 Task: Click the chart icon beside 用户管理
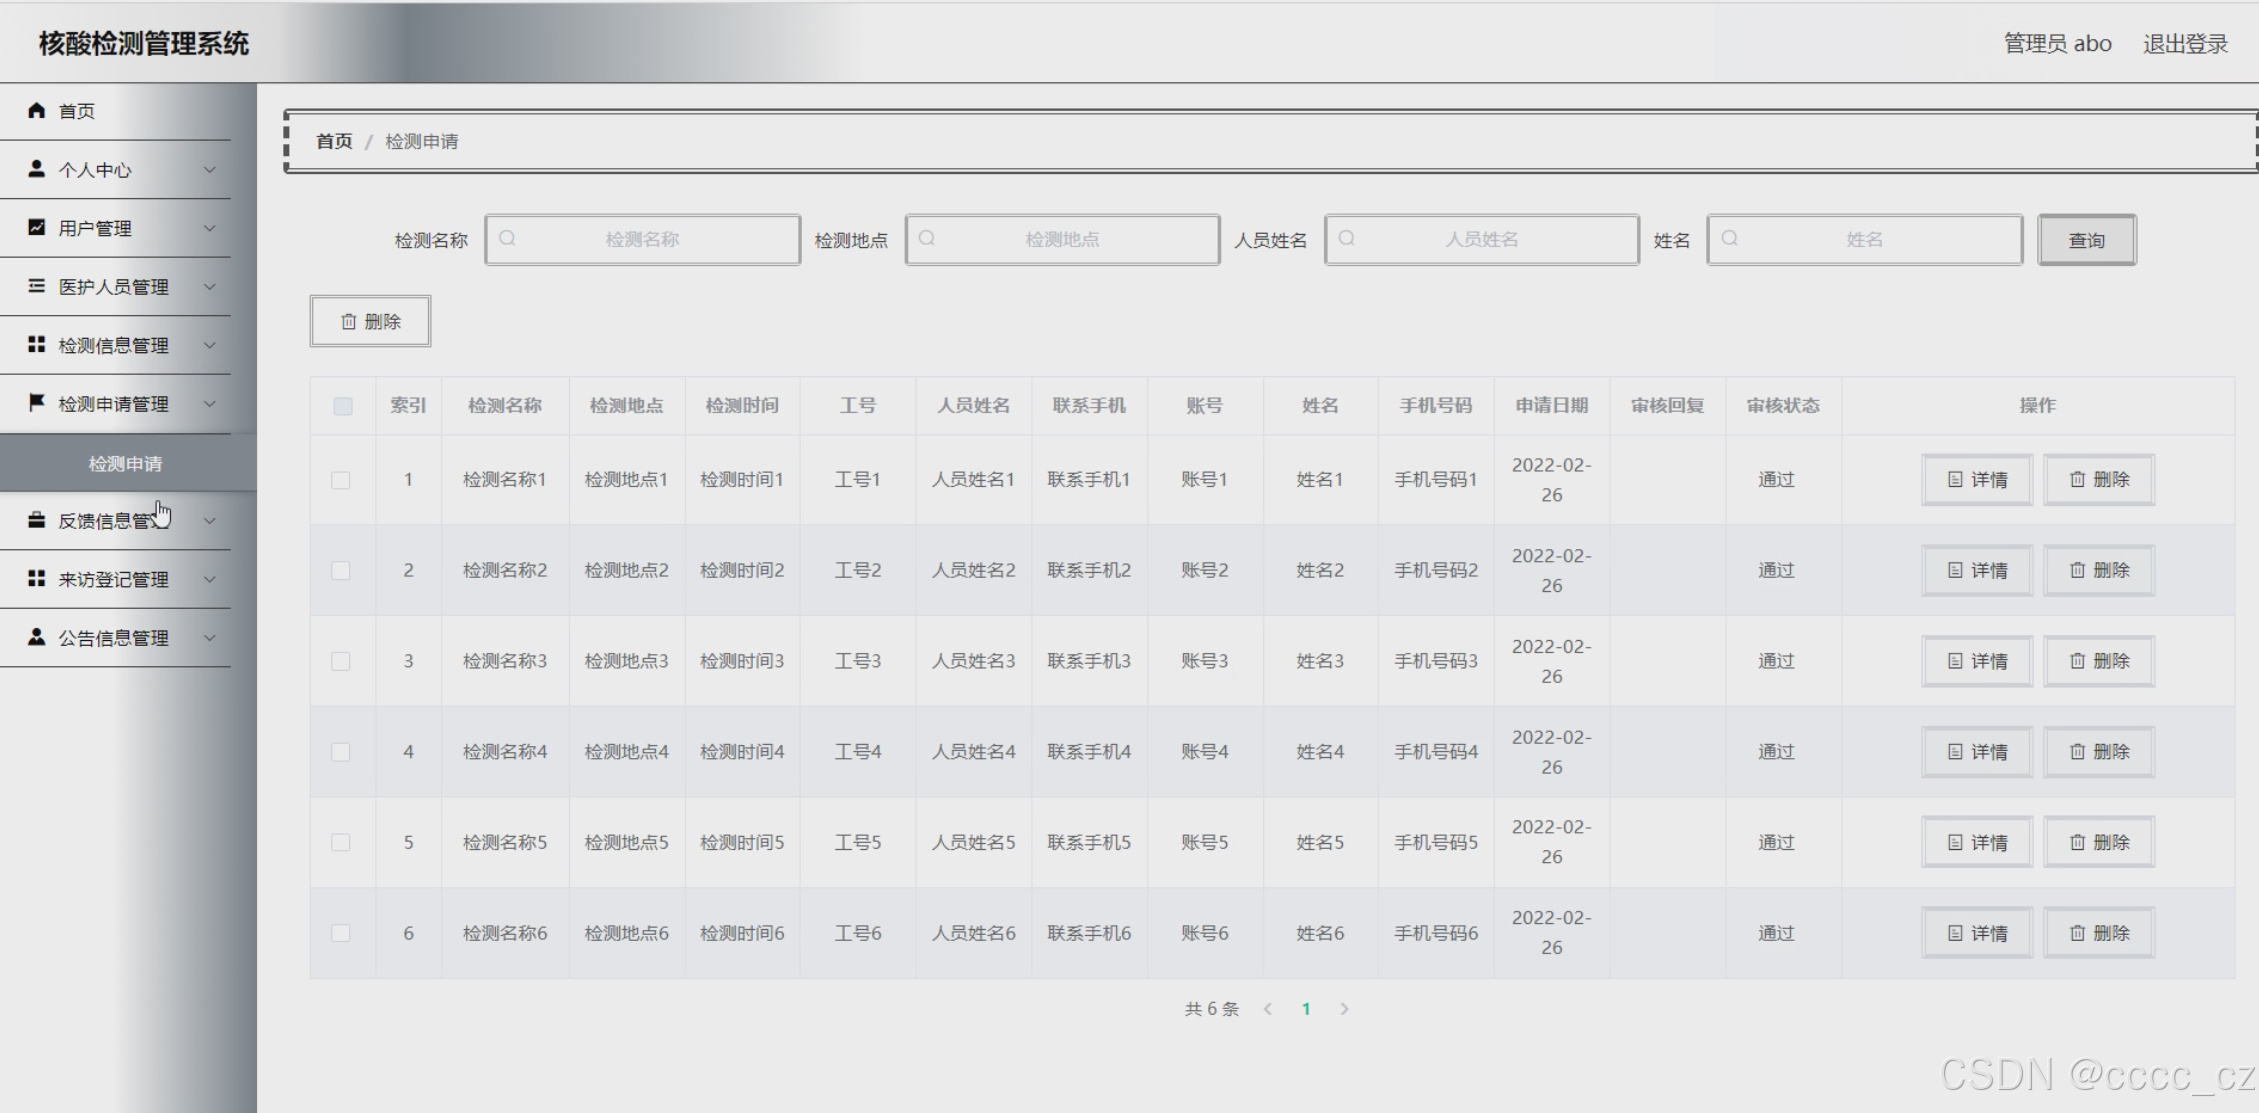point(37,228)
